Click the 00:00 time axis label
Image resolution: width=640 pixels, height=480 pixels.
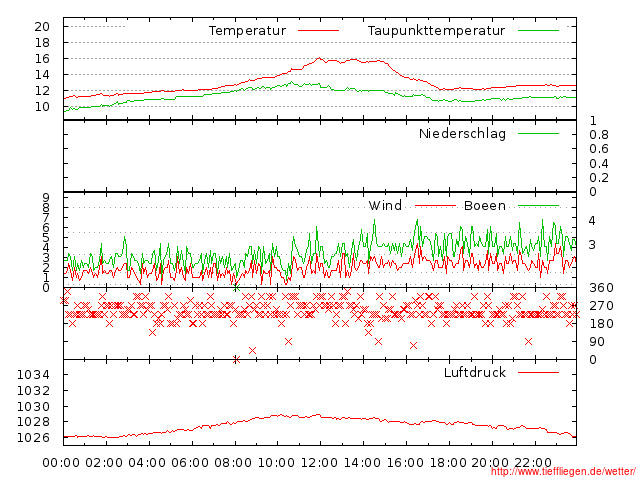[61, 463]
